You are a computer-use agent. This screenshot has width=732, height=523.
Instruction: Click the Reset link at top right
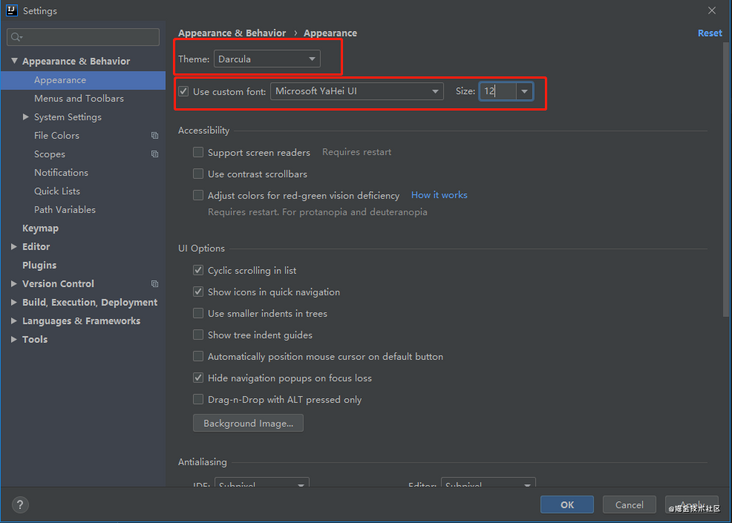pyautogui.click(x=709, y=33)
